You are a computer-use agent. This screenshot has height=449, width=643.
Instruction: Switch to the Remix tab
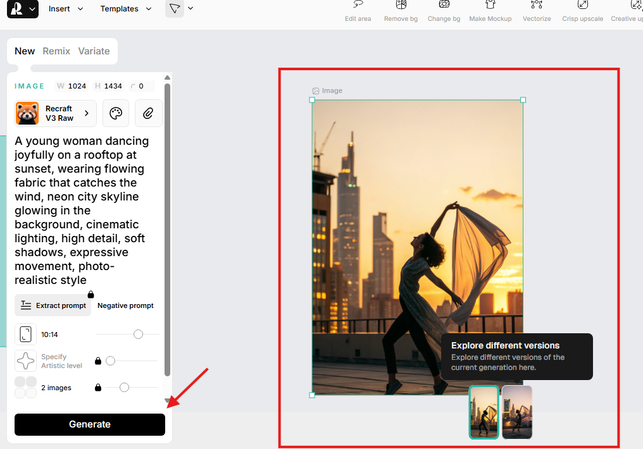click(56, 51)
